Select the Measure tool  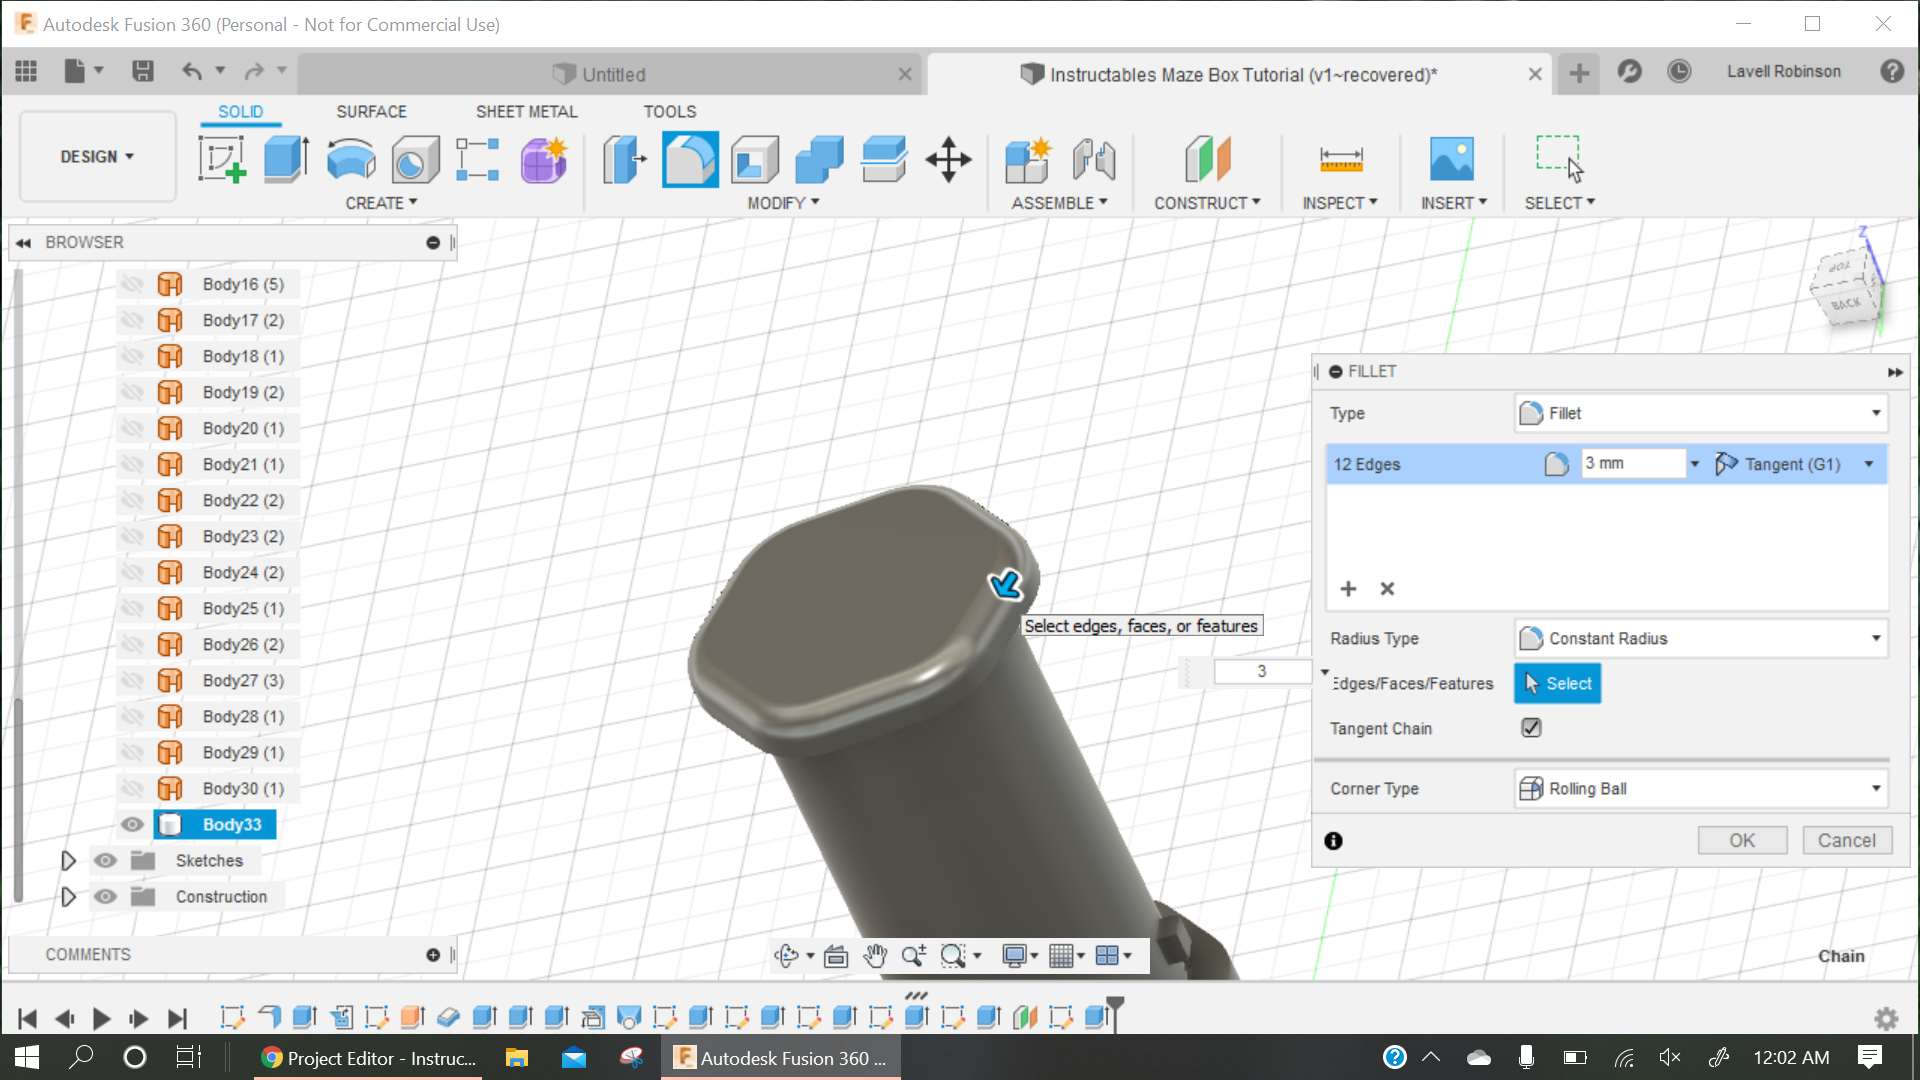1341,160
